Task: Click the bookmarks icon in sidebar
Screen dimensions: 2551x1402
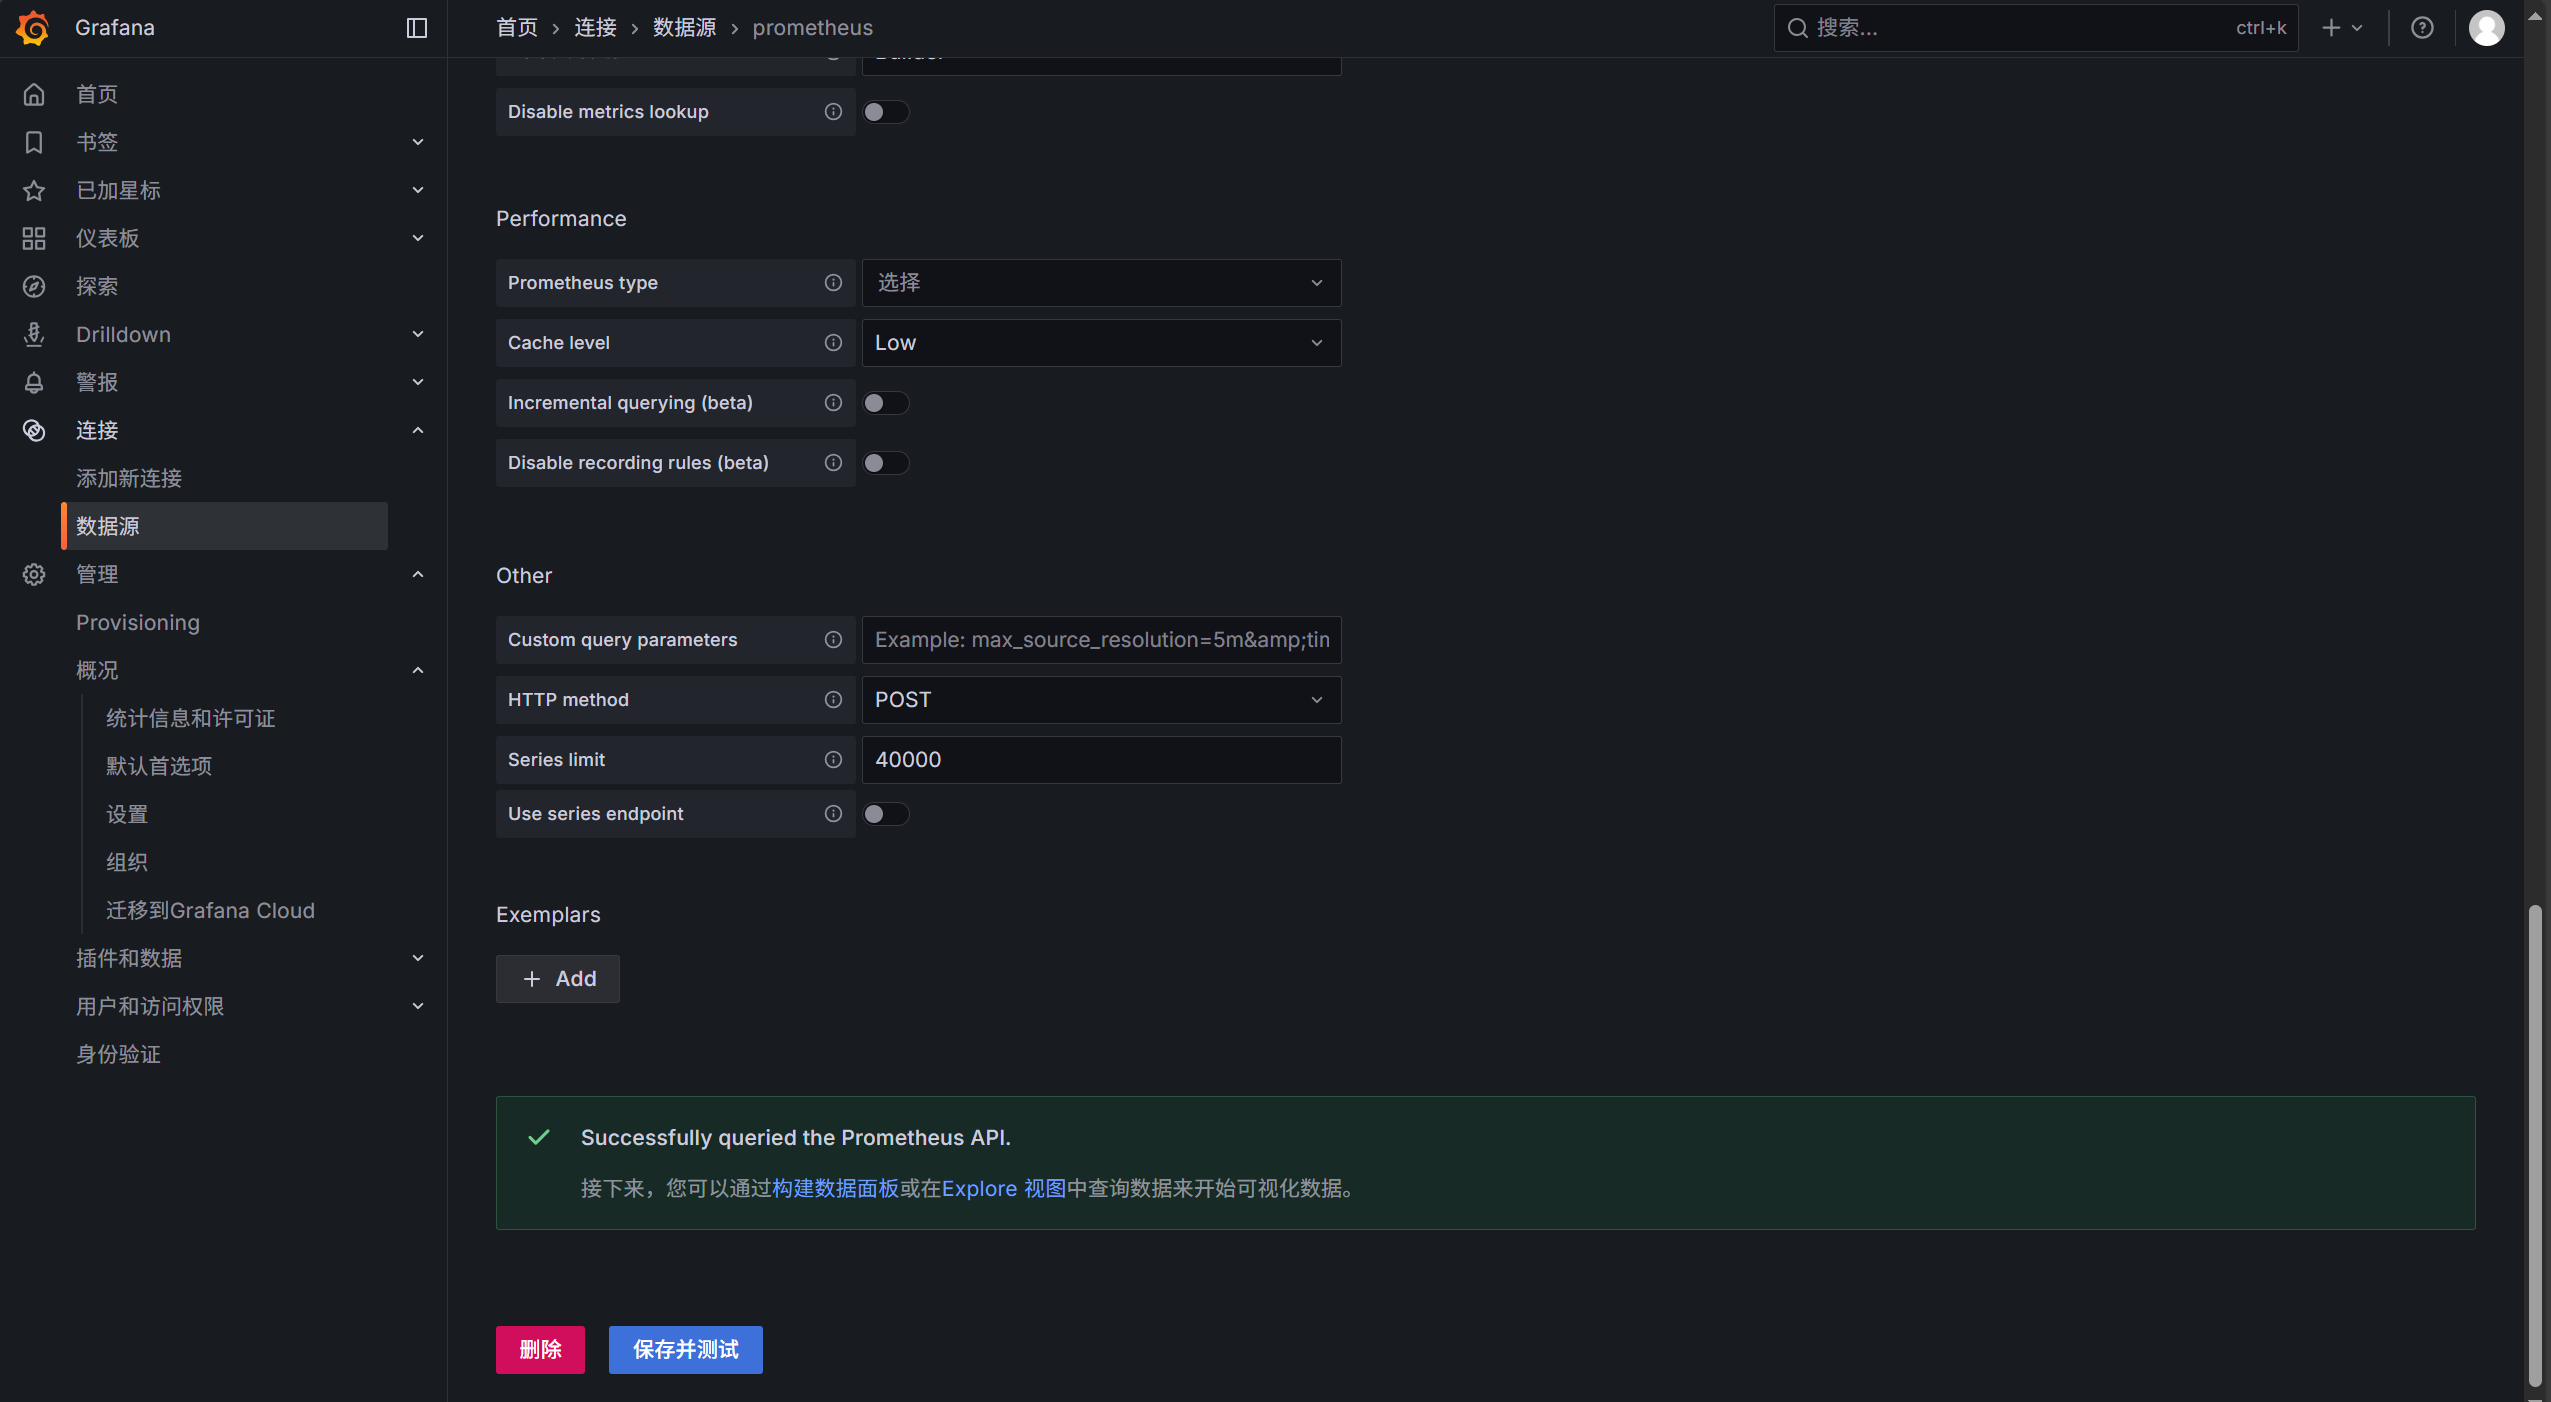Action: point(34,142)
